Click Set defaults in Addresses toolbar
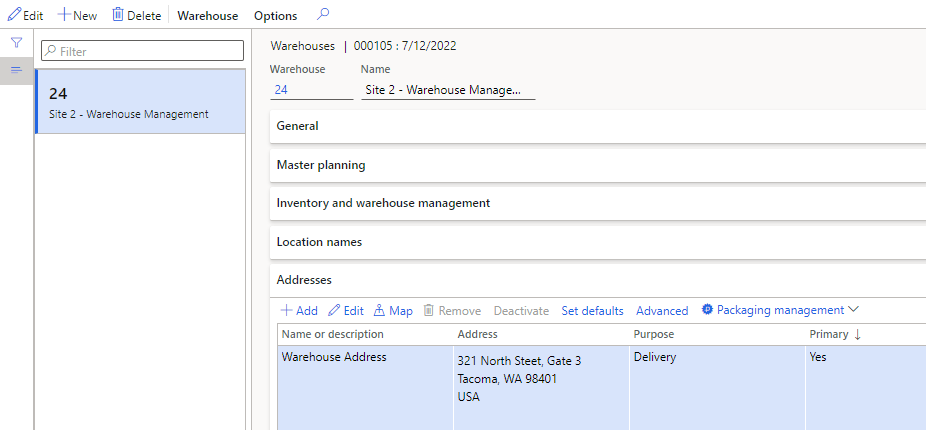926x430 pixels. click(592, 311)
